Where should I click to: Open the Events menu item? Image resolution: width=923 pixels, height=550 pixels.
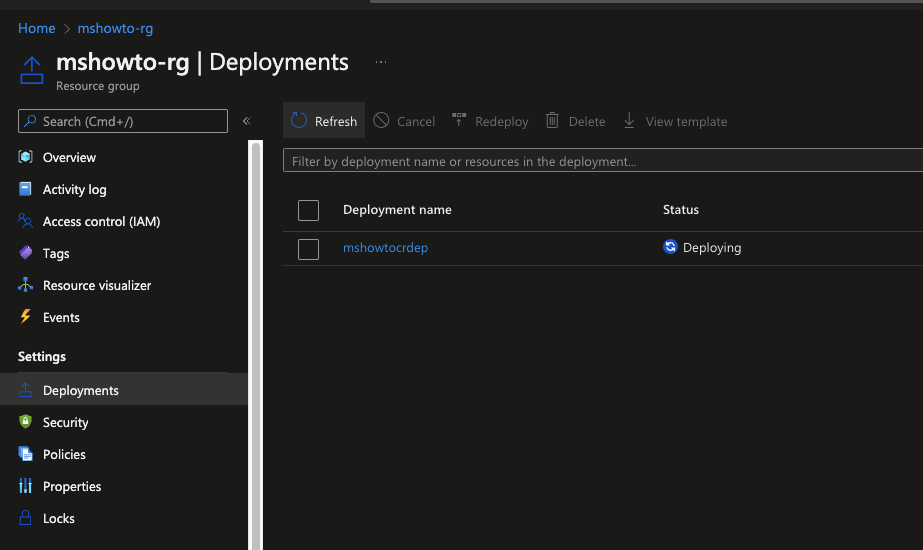61,317
